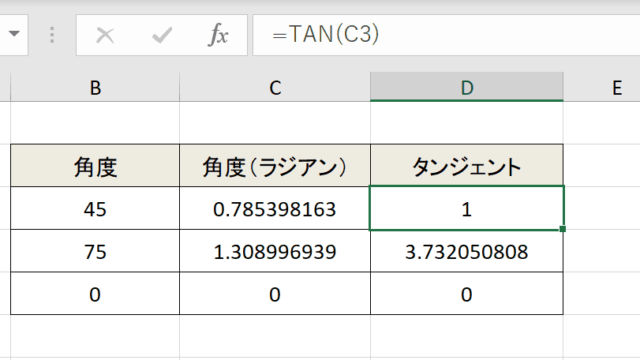Confirm formula with the checkmark icon
Image resolution: width=640 pixels, height=360 pixels.
click(162, 35)
